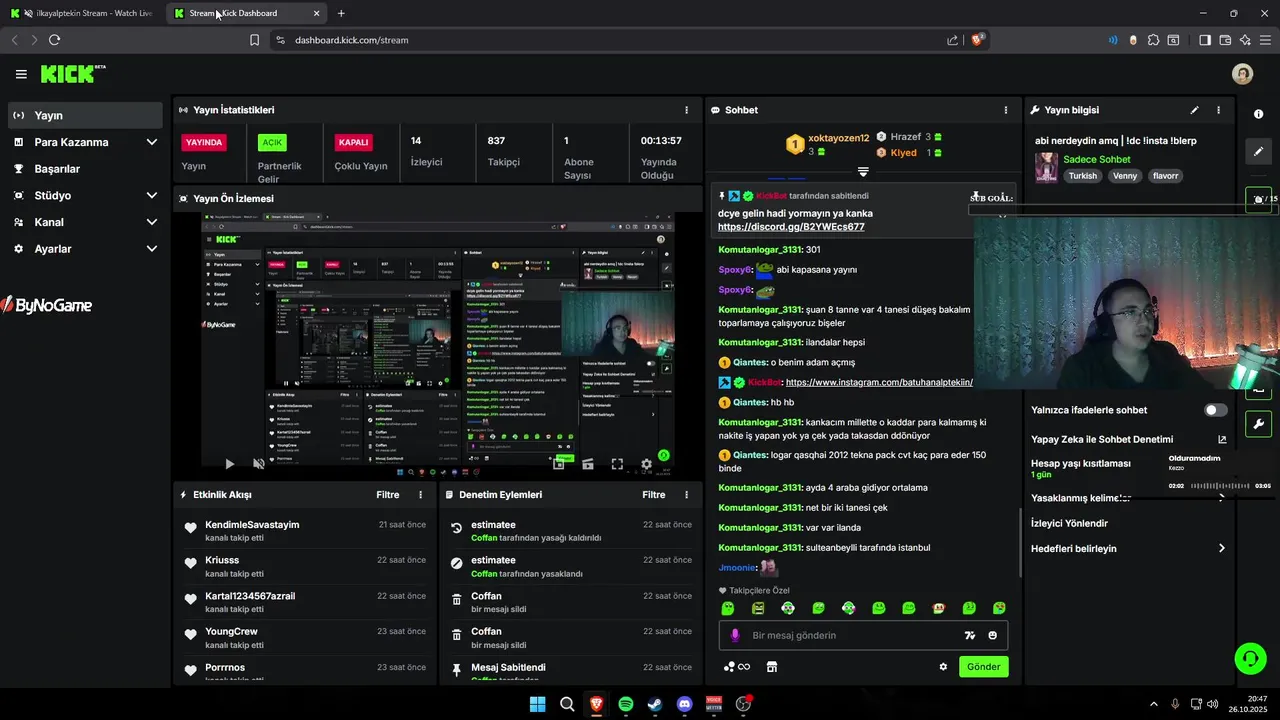Image resolution: width=1280 pixels, height=720 pixels.
Task: Click the channel points infinity icon
Action: pos(738,667)
